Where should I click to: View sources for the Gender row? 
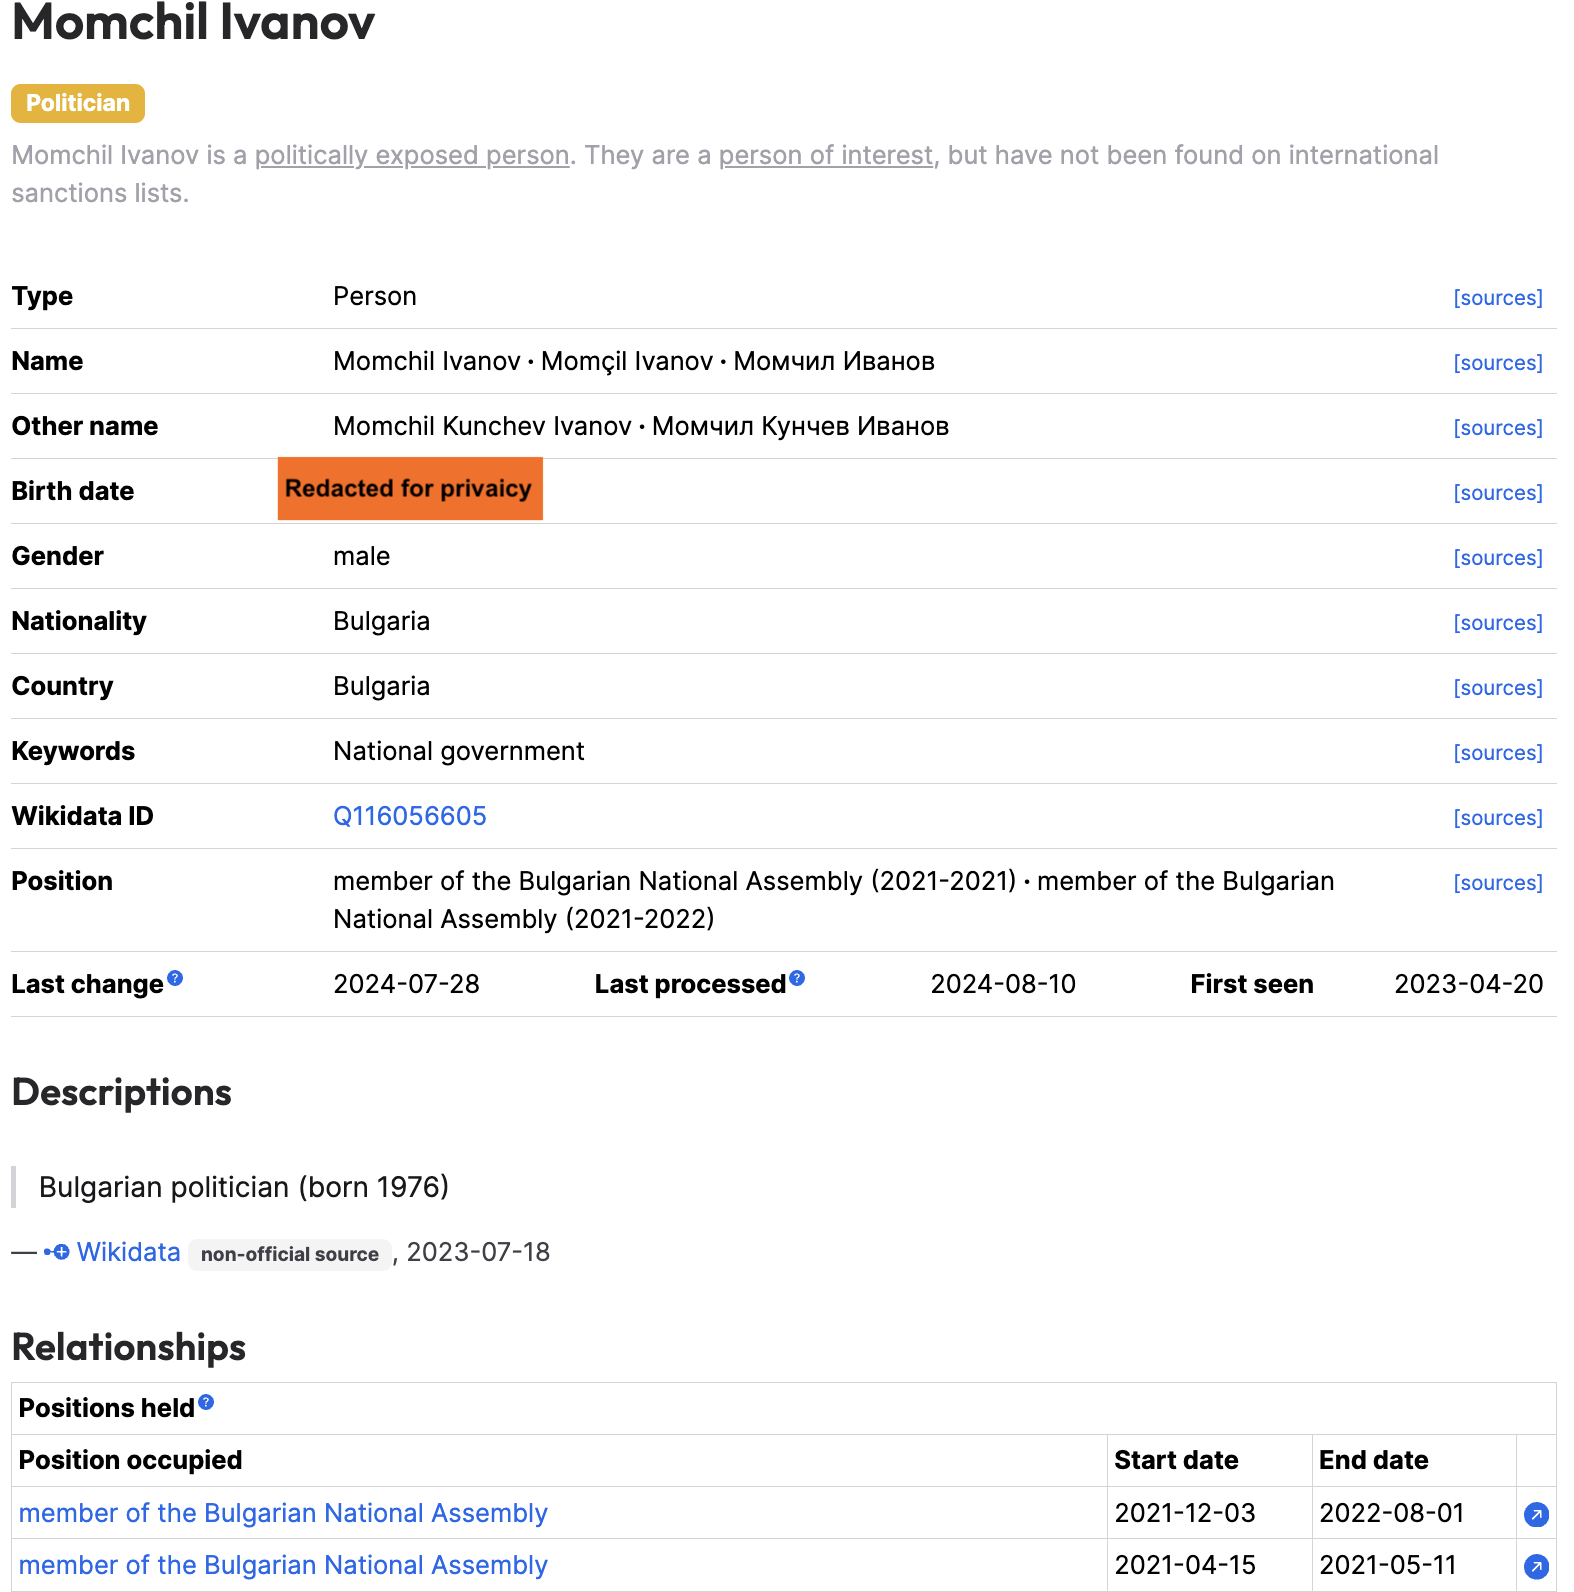tap(1498, 558)
